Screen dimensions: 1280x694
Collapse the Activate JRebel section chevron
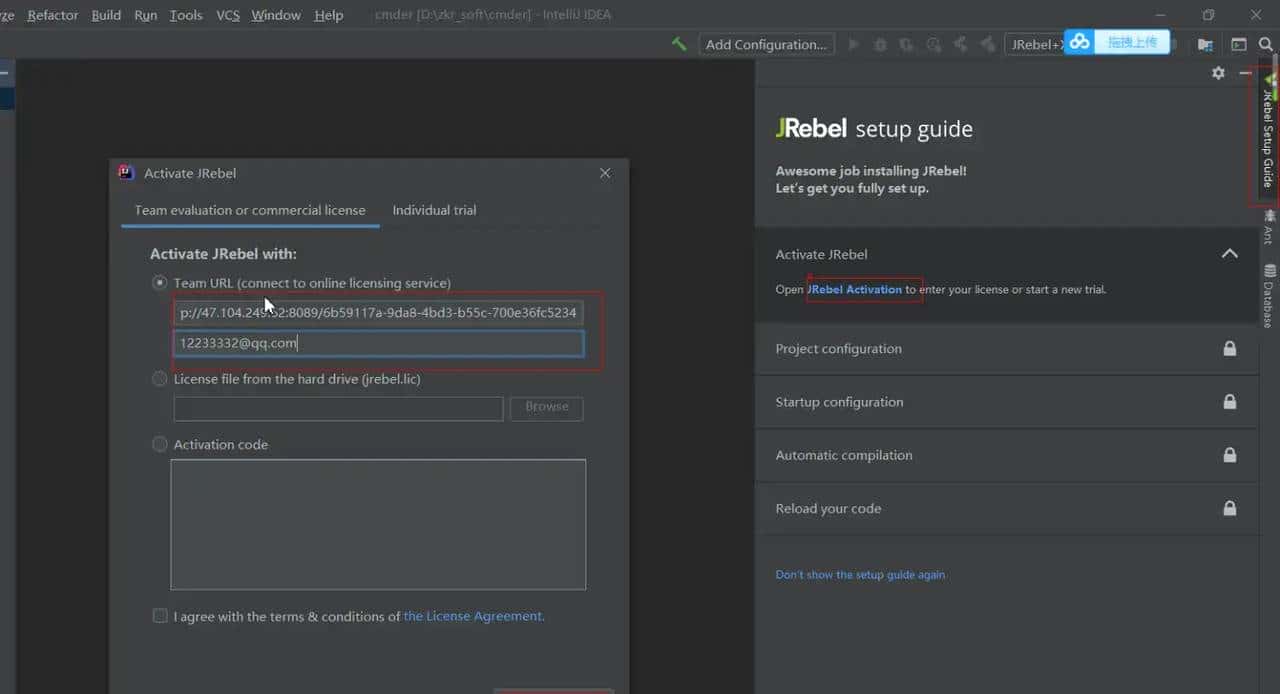click(1229, 254)
